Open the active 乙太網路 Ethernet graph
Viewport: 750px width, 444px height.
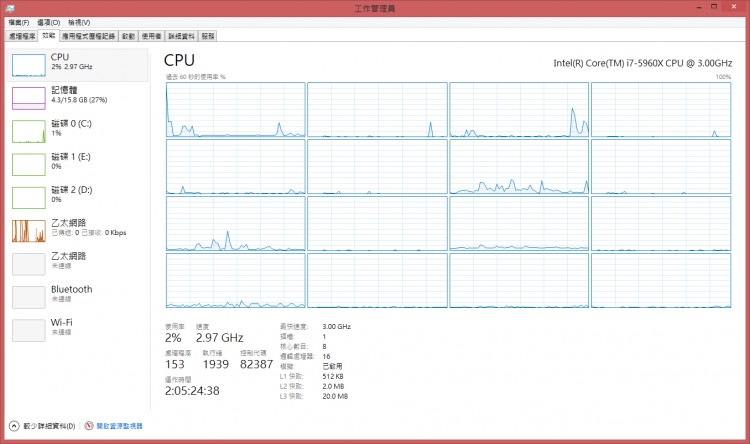pos(28,230)
